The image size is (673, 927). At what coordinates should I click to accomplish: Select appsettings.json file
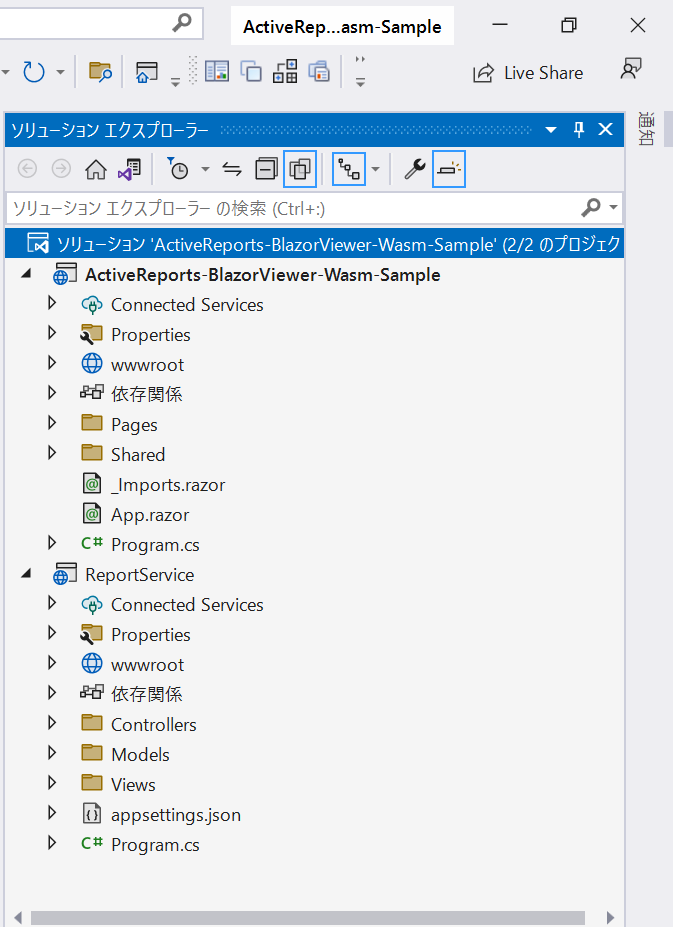176,815
